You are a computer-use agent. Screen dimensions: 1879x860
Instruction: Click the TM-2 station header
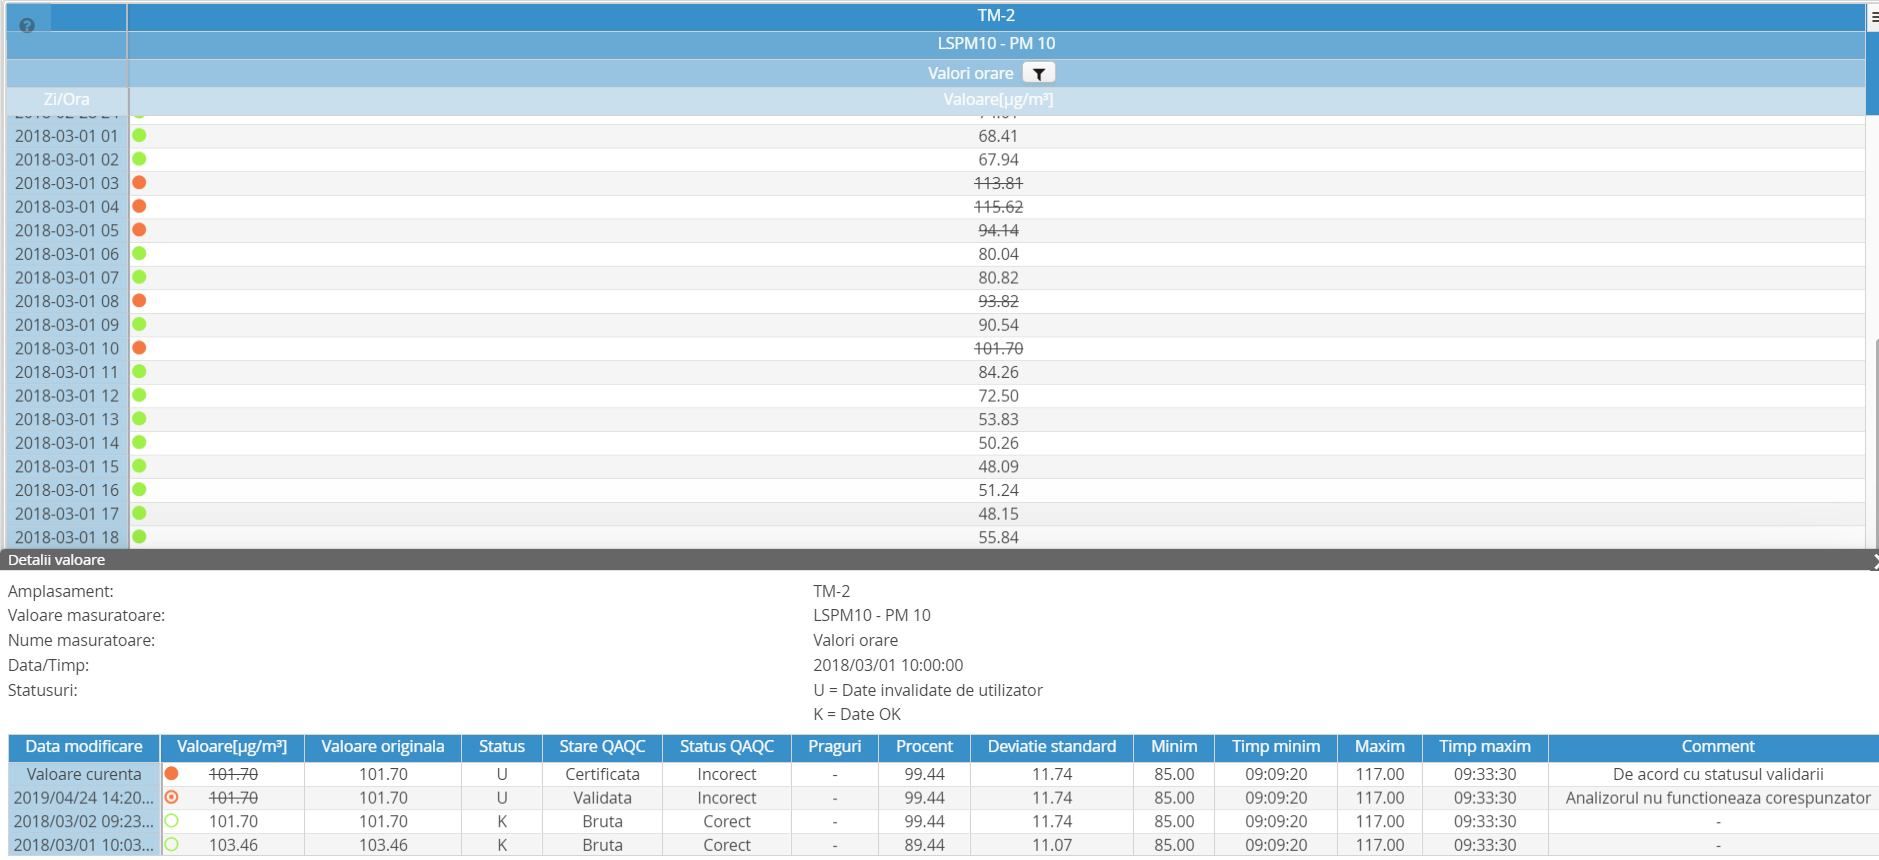click(x=996, y=16)
